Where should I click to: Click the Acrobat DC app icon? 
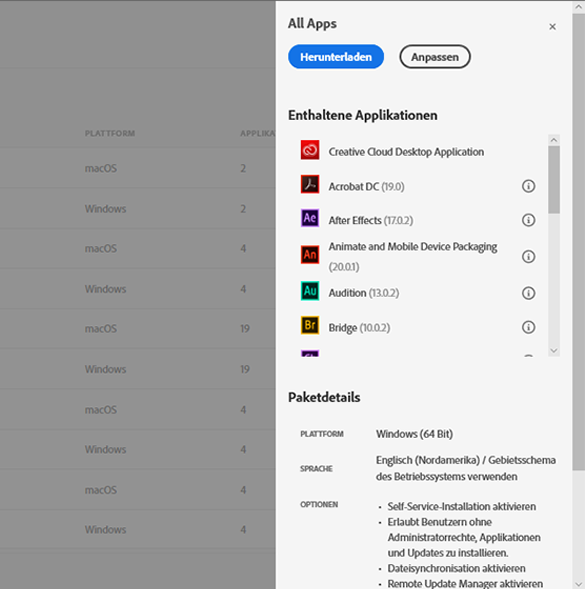[310, 184]
